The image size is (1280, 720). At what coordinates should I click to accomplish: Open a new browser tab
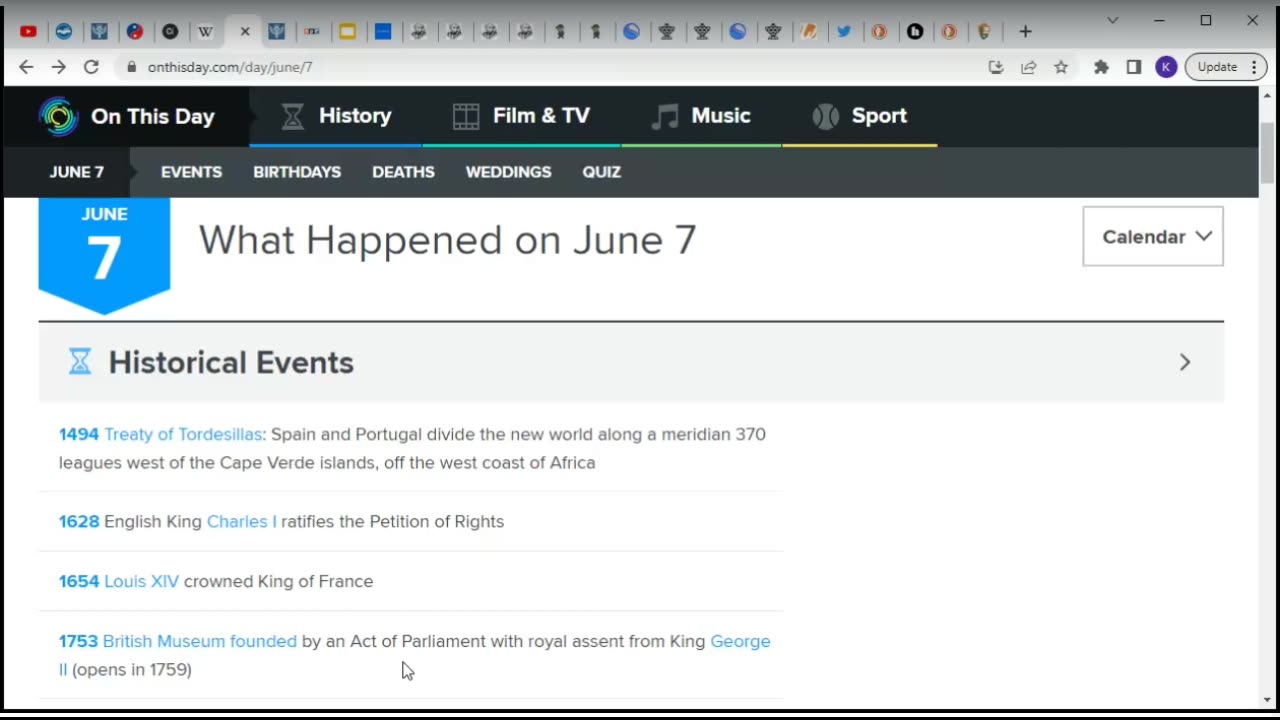(x=1025, y=32)
